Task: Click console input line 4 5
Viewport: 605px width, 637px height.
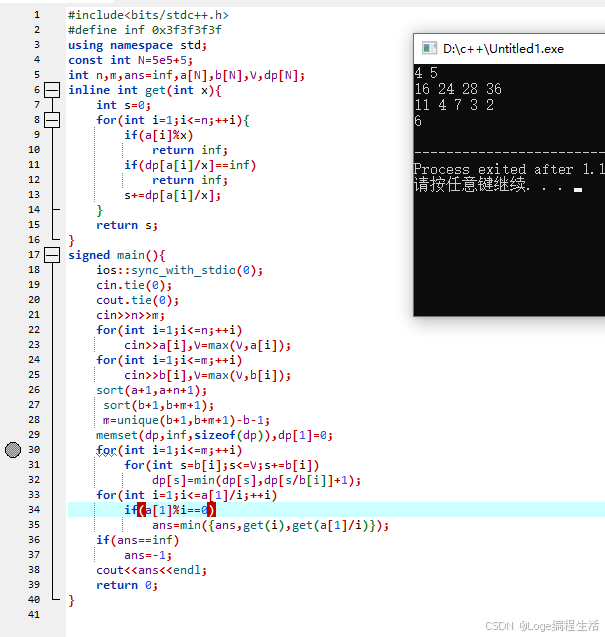Action: (426, 73)
